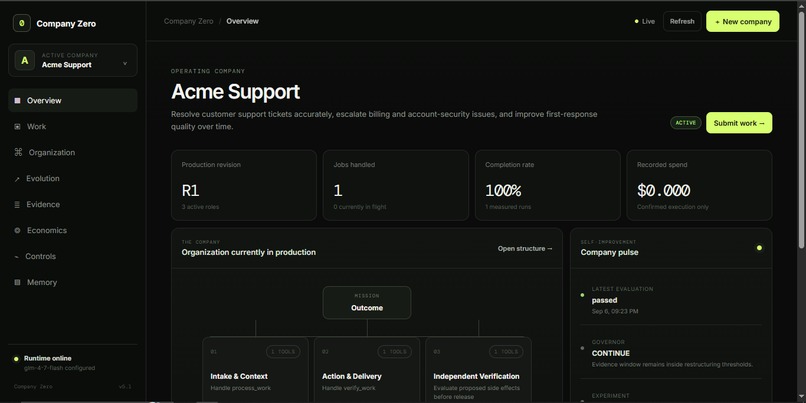
Task: Click the ACTIVE status badge
Action: point(685,123)
